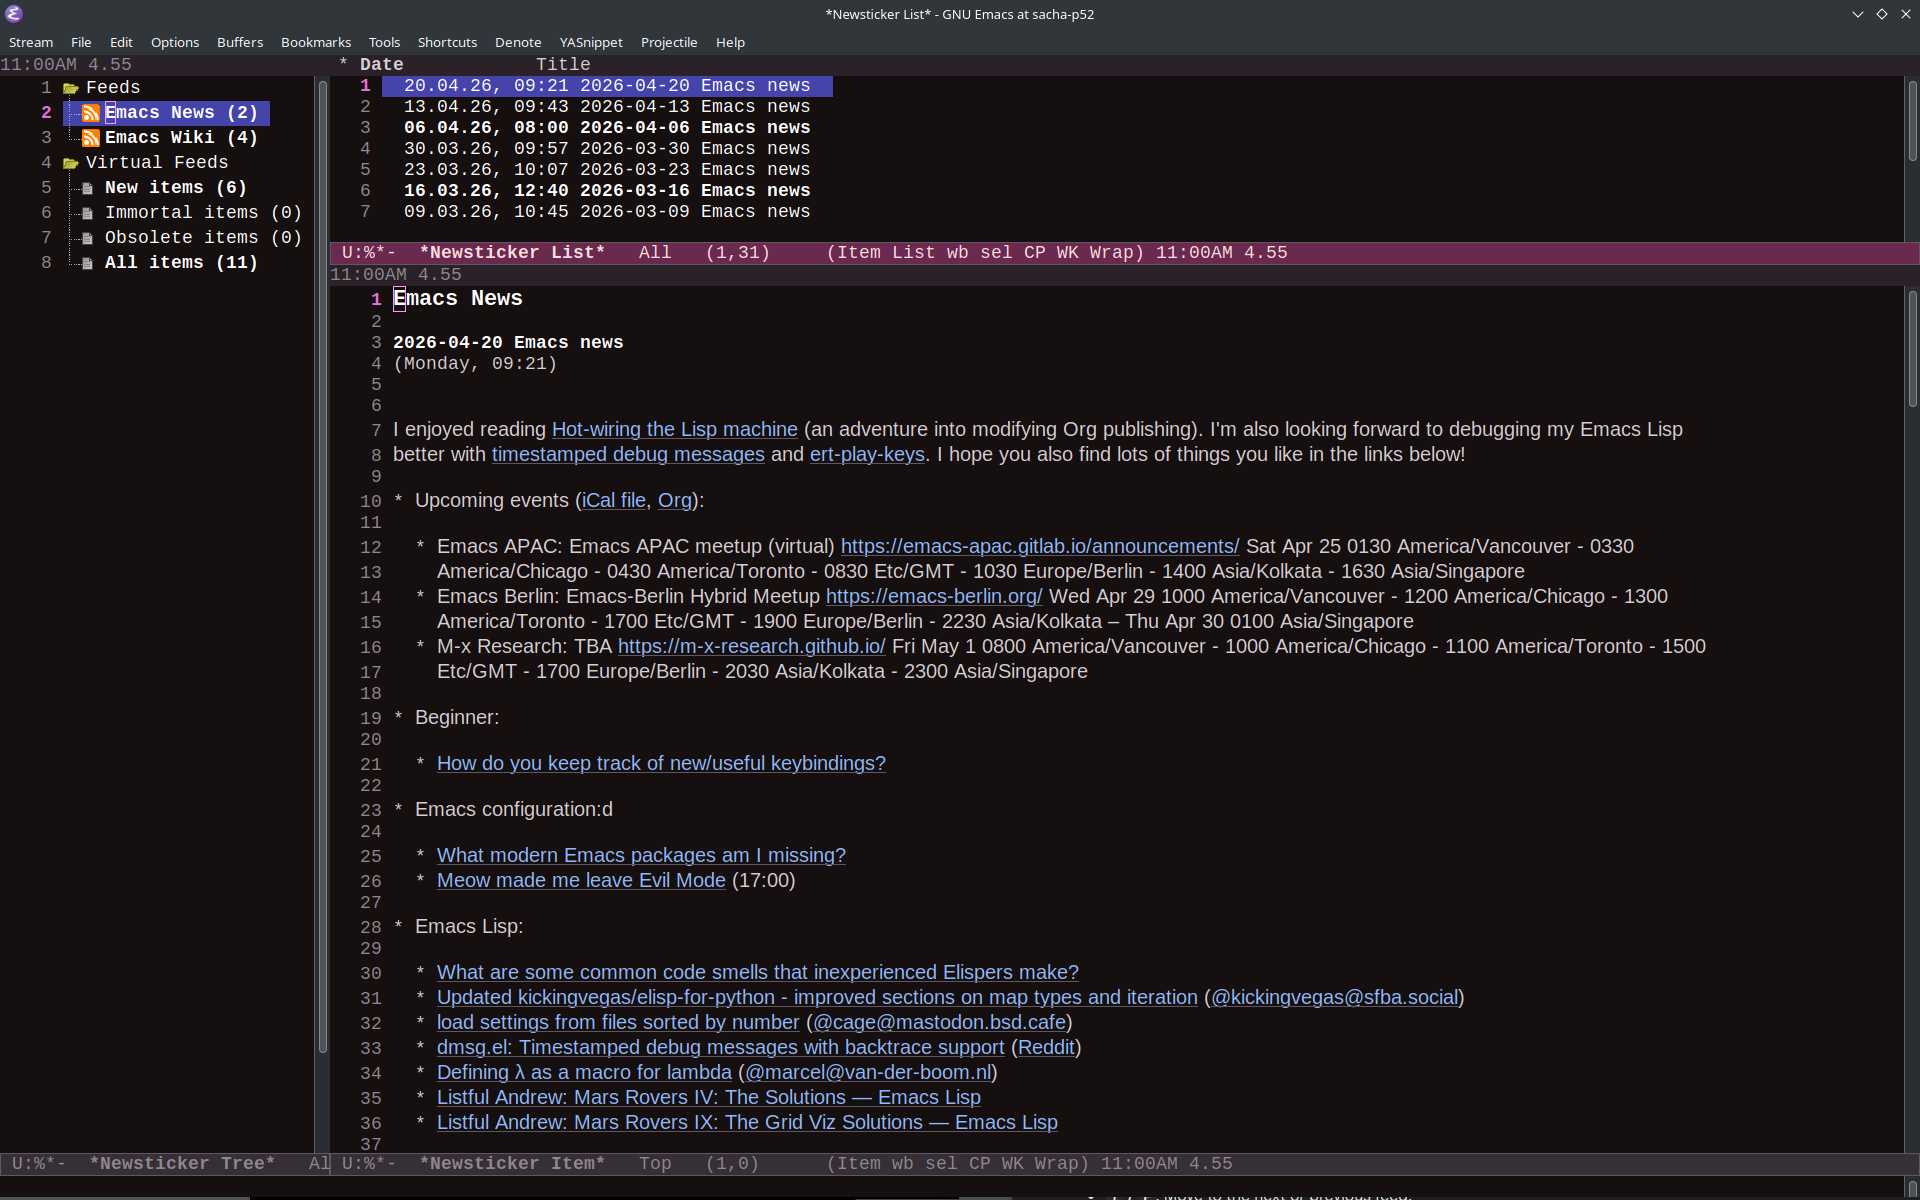
Task: Open the Options menu
Action: (175, 42)
